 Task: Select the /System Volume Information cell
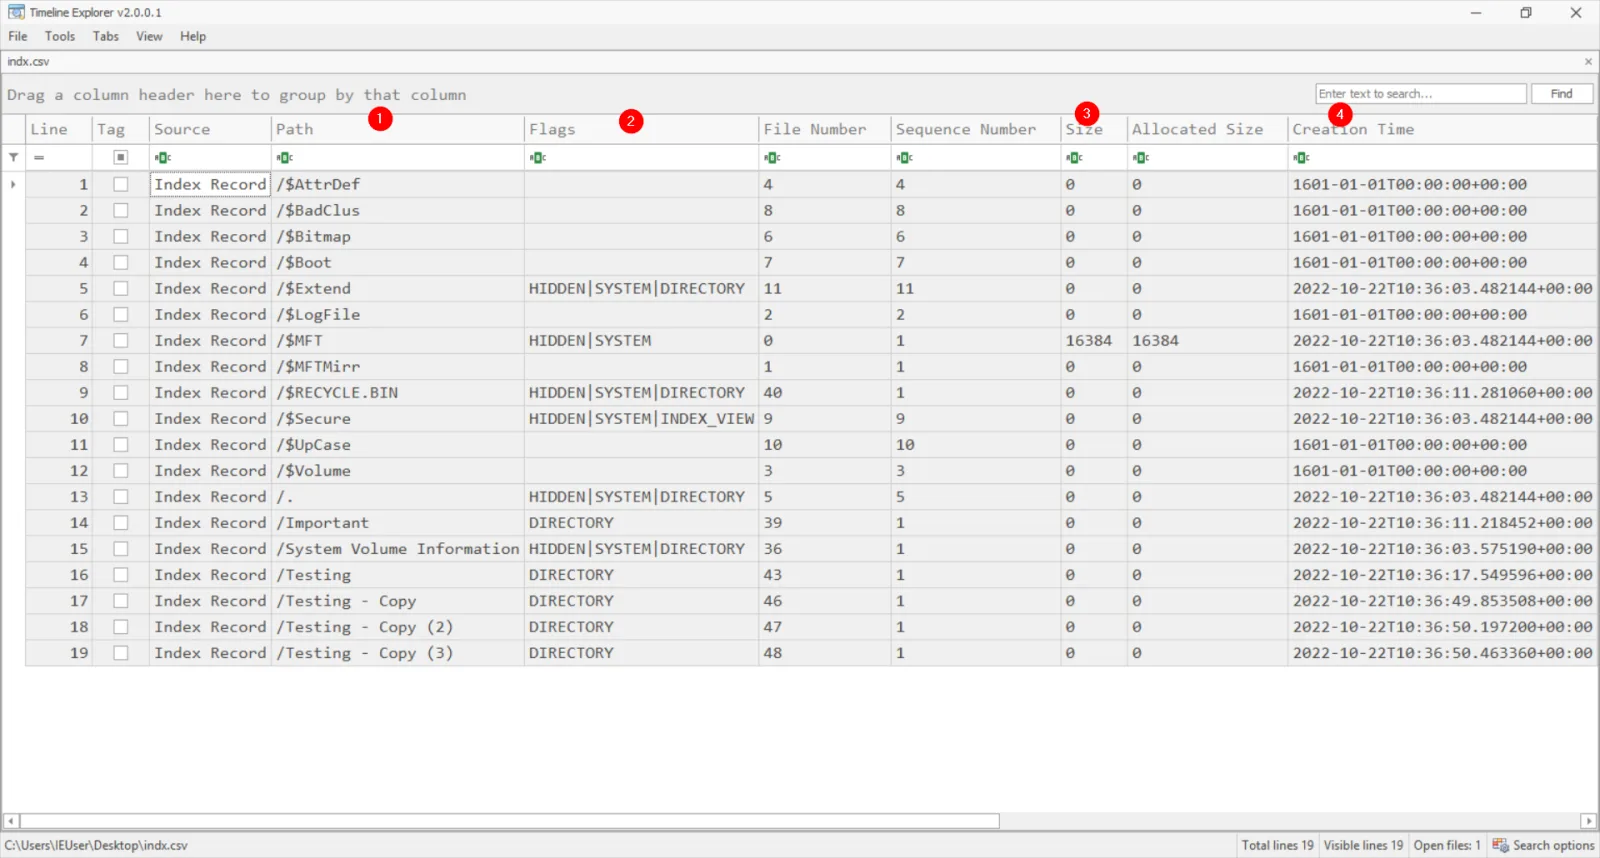tap(398, 548)
